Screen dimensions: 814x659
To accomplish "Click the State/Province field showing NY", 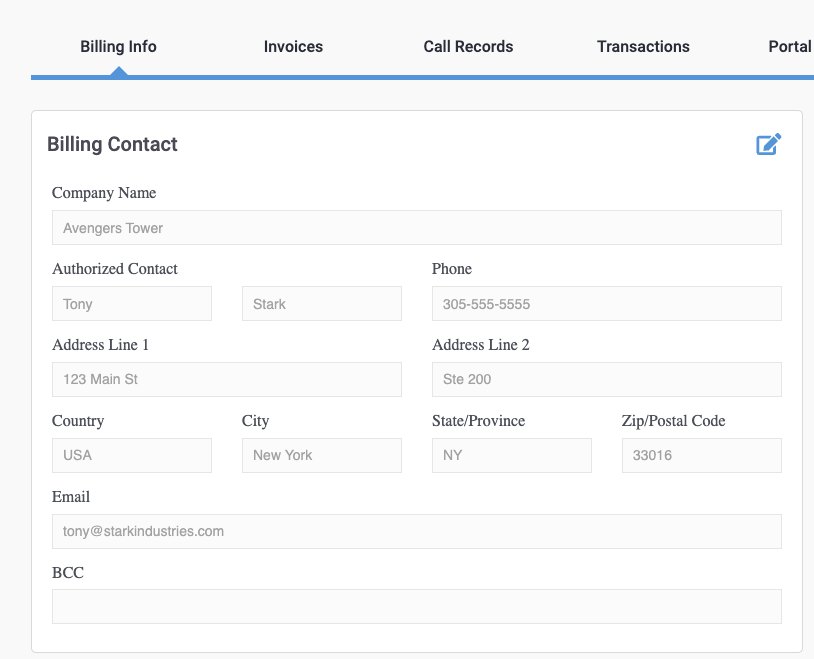I will tap(512, 455).
